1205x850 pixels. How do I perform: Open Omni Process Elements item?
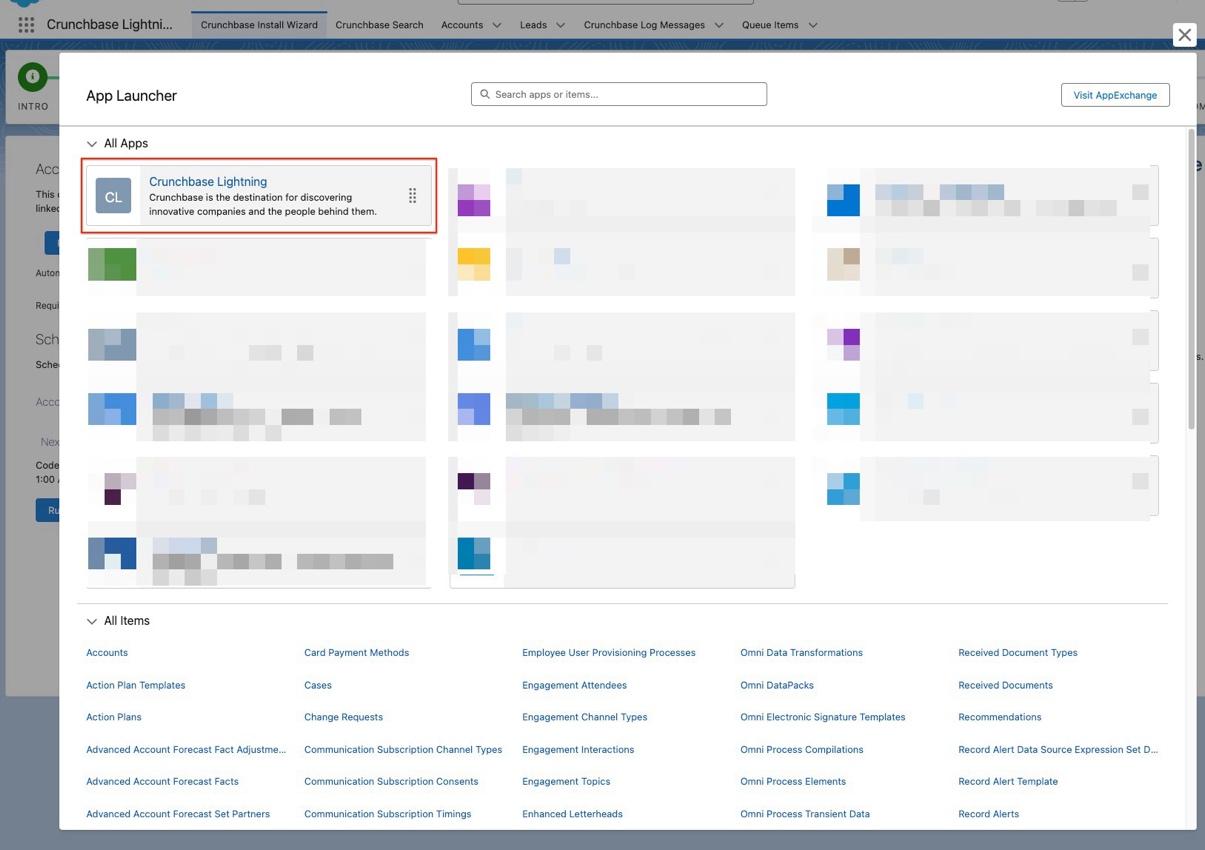793,781
